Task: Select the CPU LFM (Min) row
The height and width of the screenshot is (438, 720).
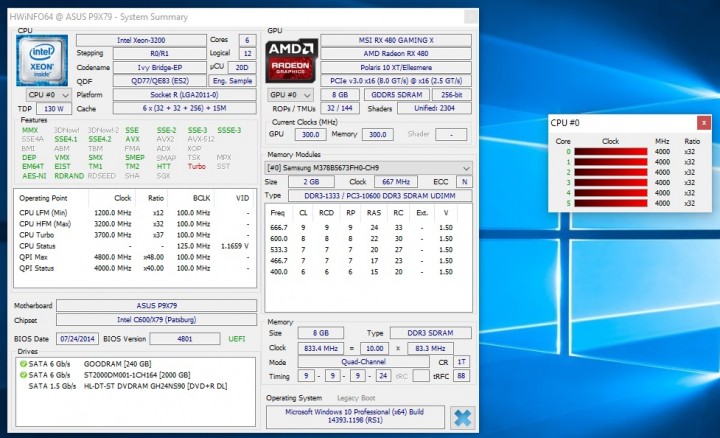Action: pyautogui.click(x=135, y=213)
